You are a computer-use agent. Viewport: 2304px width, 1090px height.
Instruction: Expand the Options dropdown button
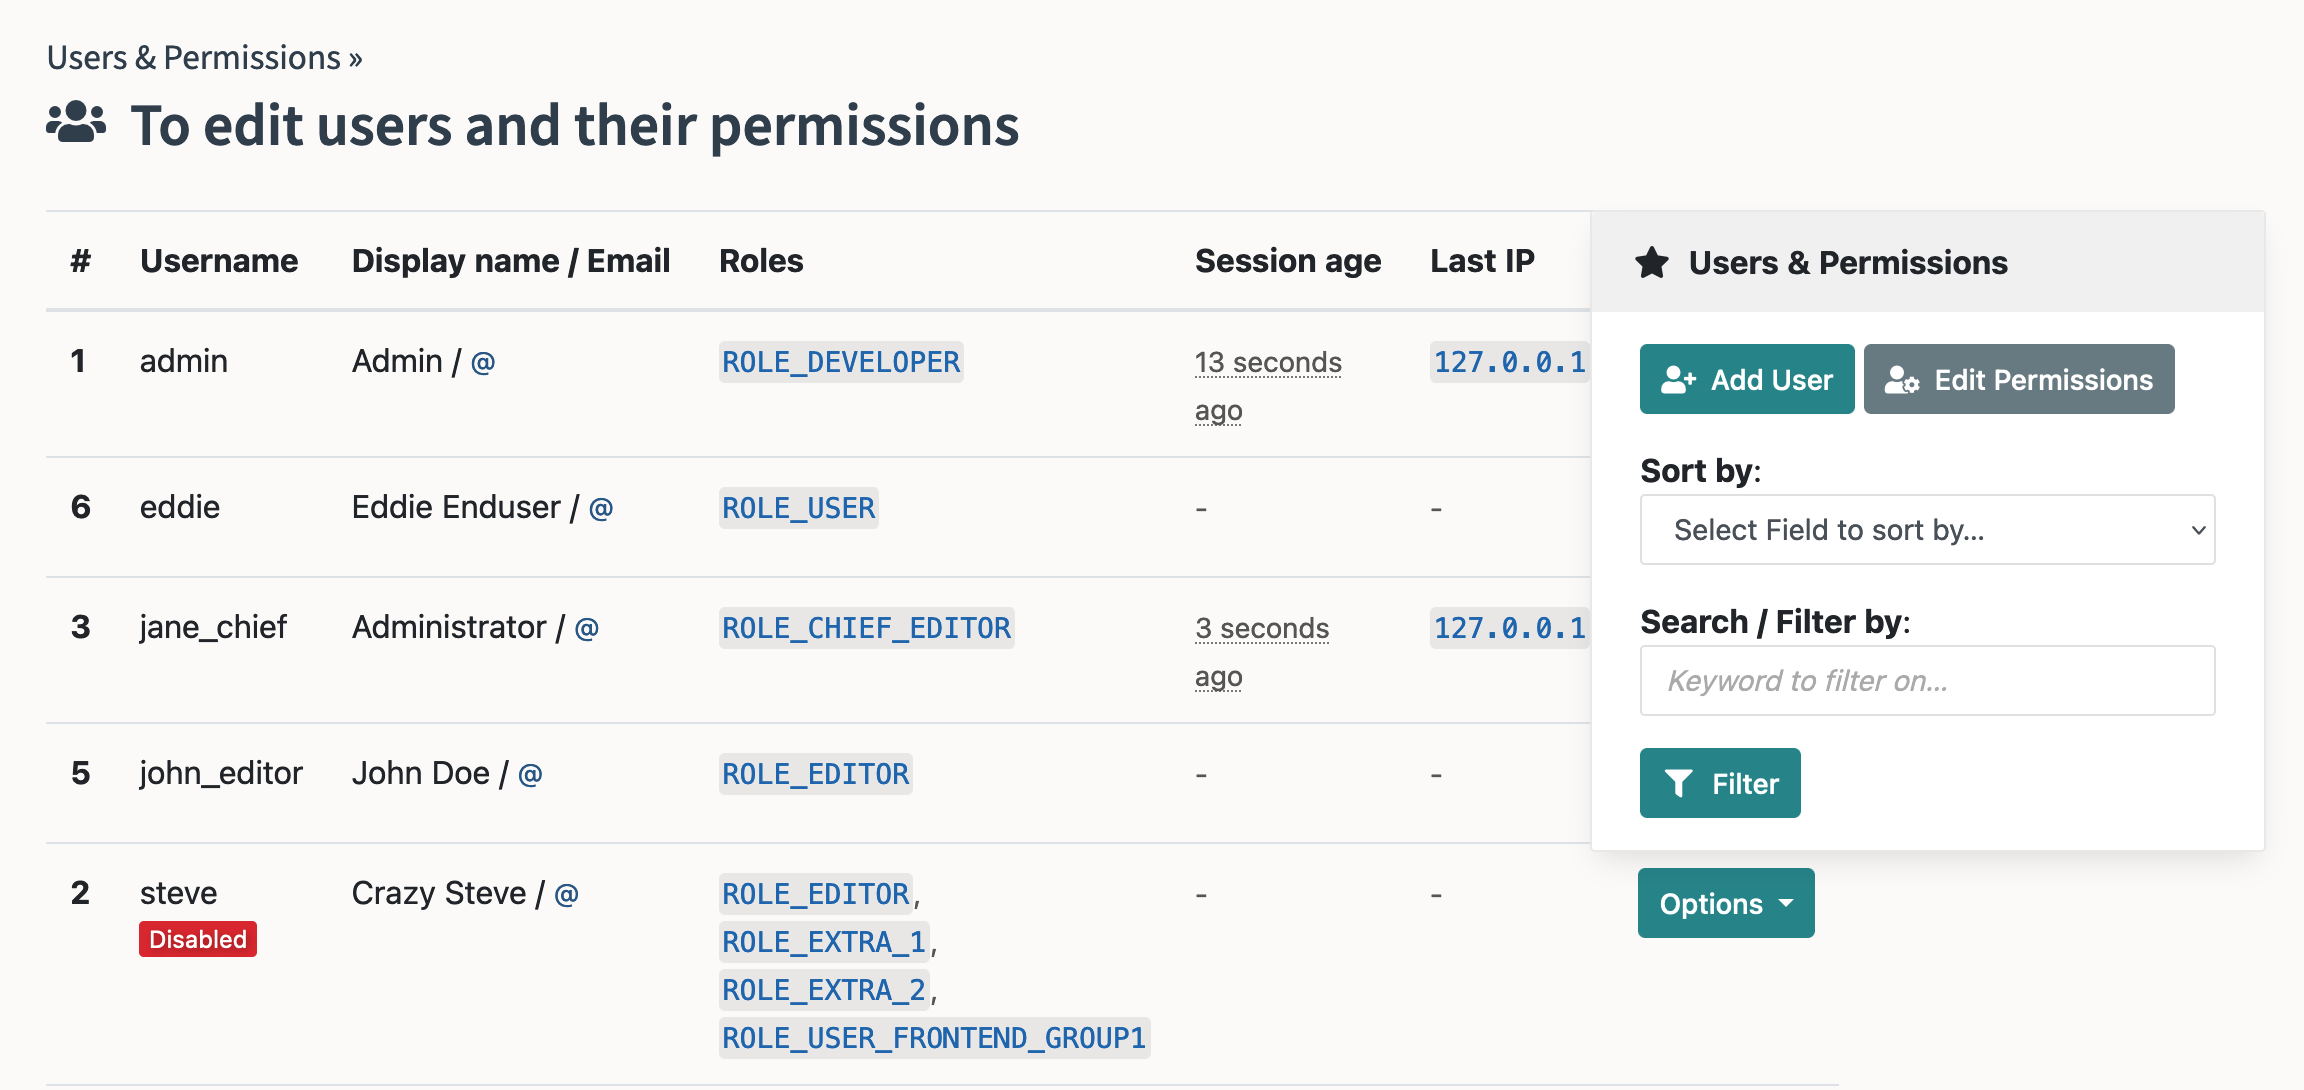pyautogui.click(x=1725, y=904)
